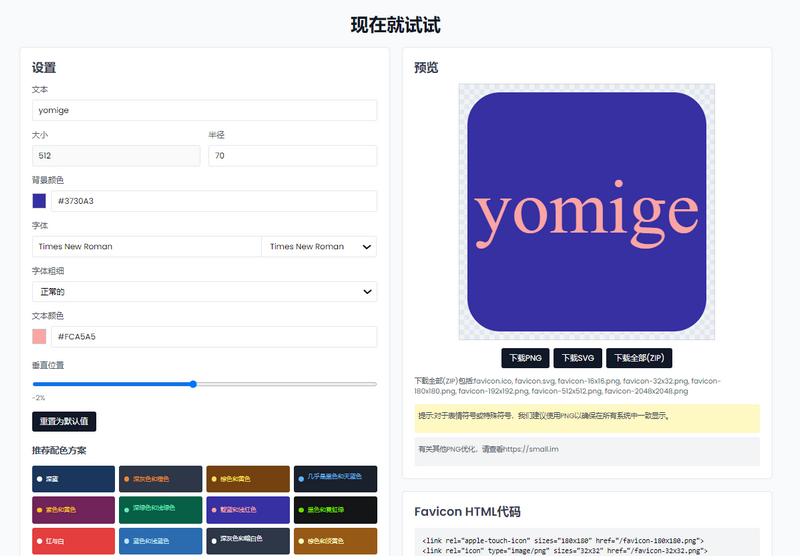Click the 半径 radius input field
Screen dimensions: 800x556
click(x=292, y=156)
